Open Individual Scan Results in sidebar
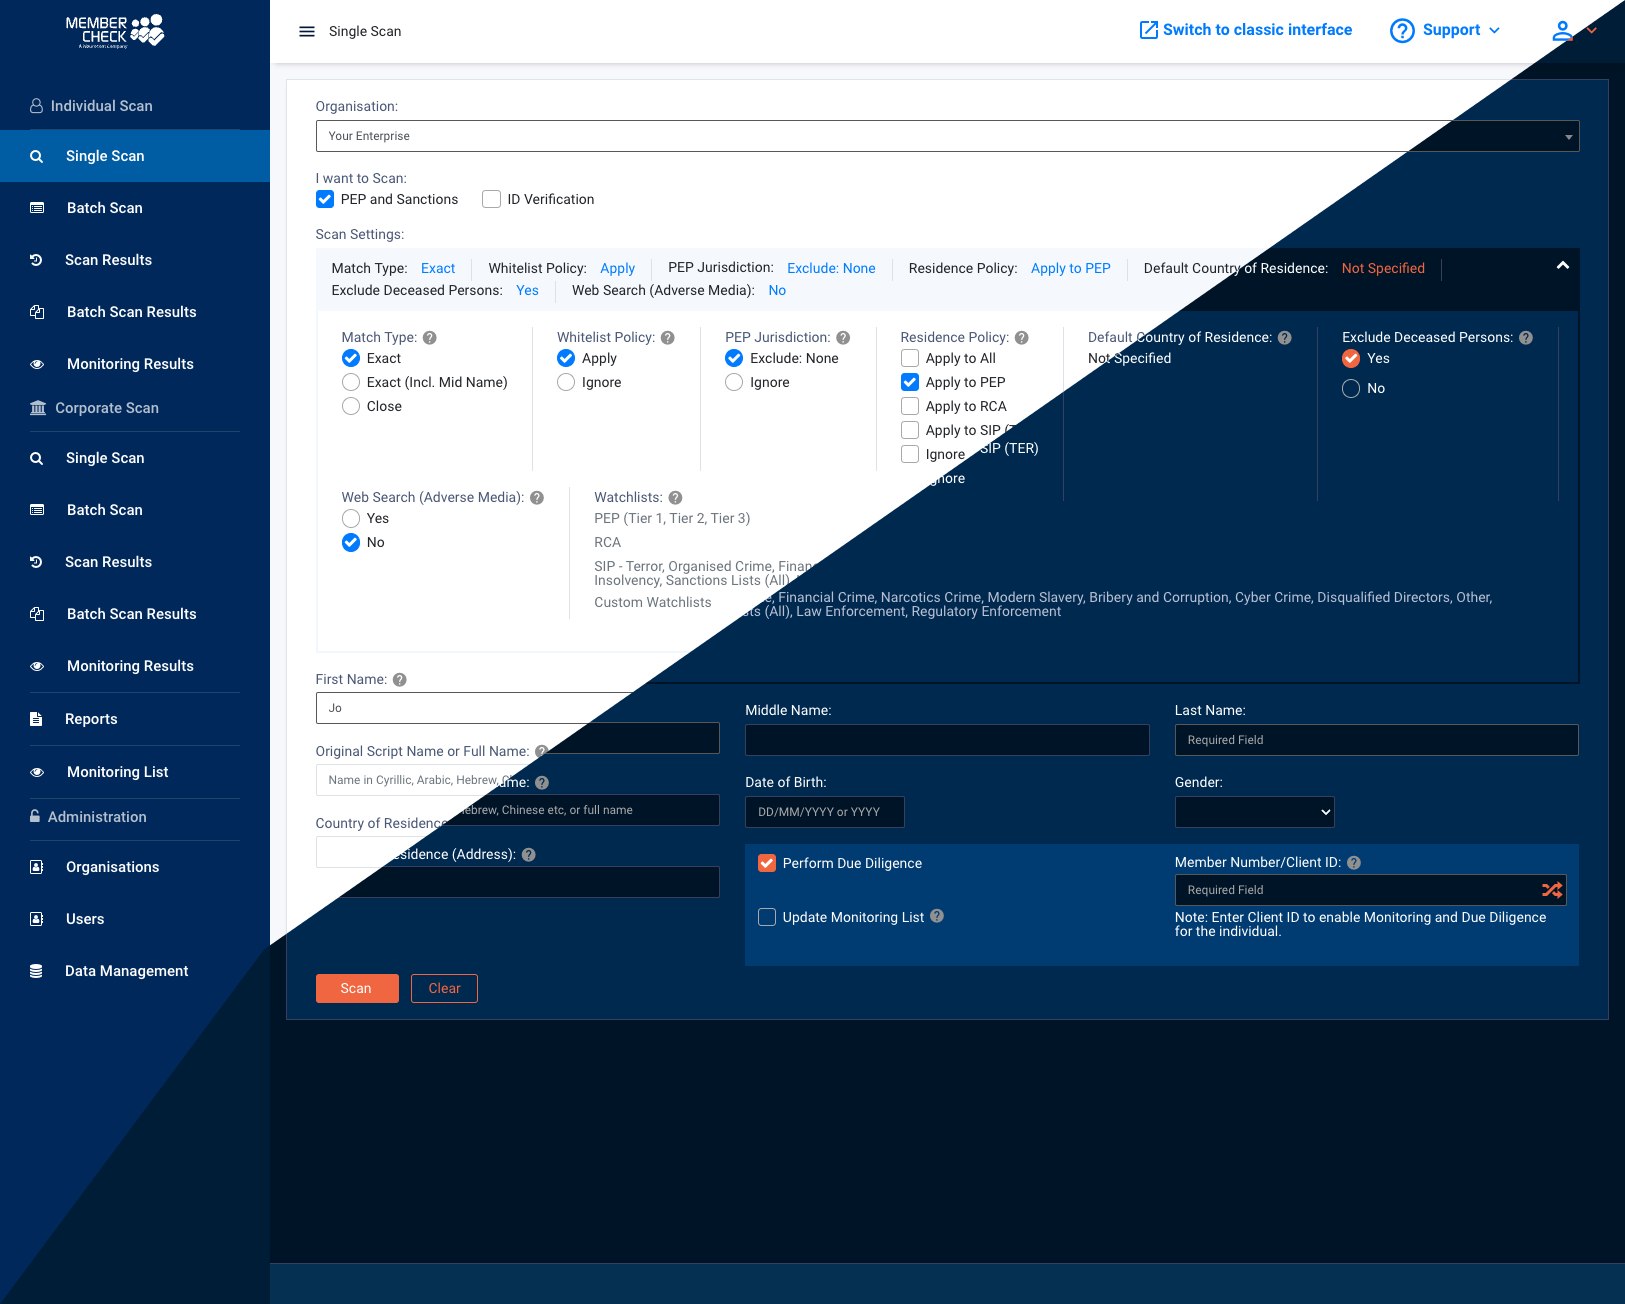Screen dimensions: 1625x1304 [x=135, y=260]
